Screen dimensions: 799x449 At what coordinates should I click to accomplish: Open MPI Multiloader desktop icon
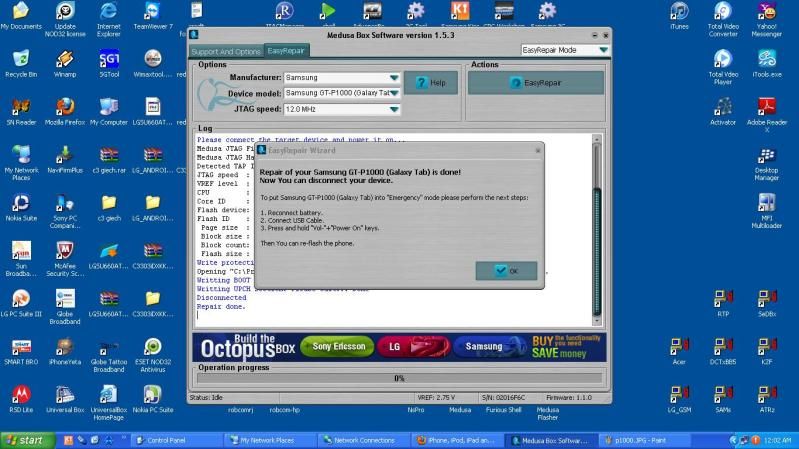point(767,211)
